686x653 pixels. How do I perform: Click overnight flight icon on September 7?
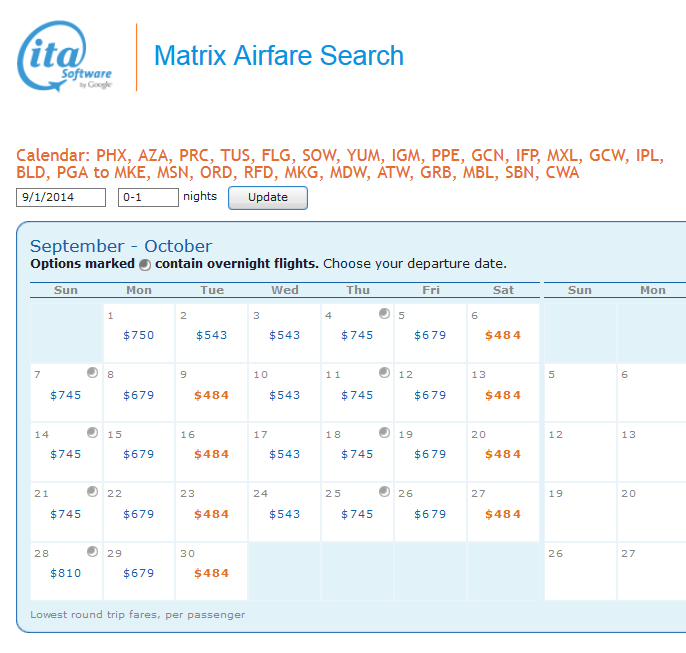point(93,373)
